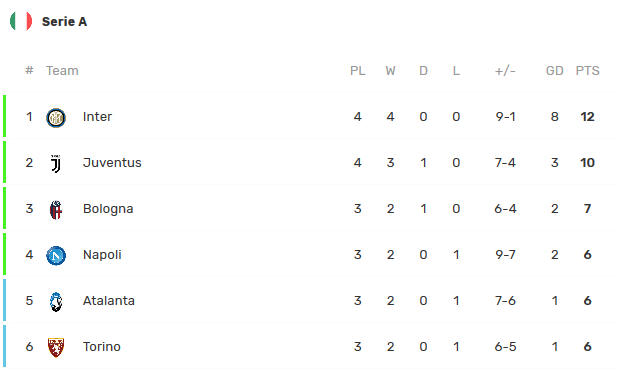Click the Napoli club badge

(x=56, y=255)
